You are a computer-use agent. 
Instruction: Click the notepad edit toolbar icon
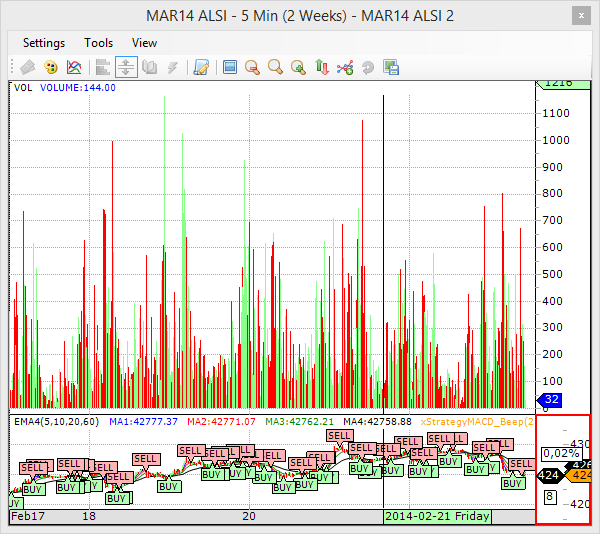[201, 68]
